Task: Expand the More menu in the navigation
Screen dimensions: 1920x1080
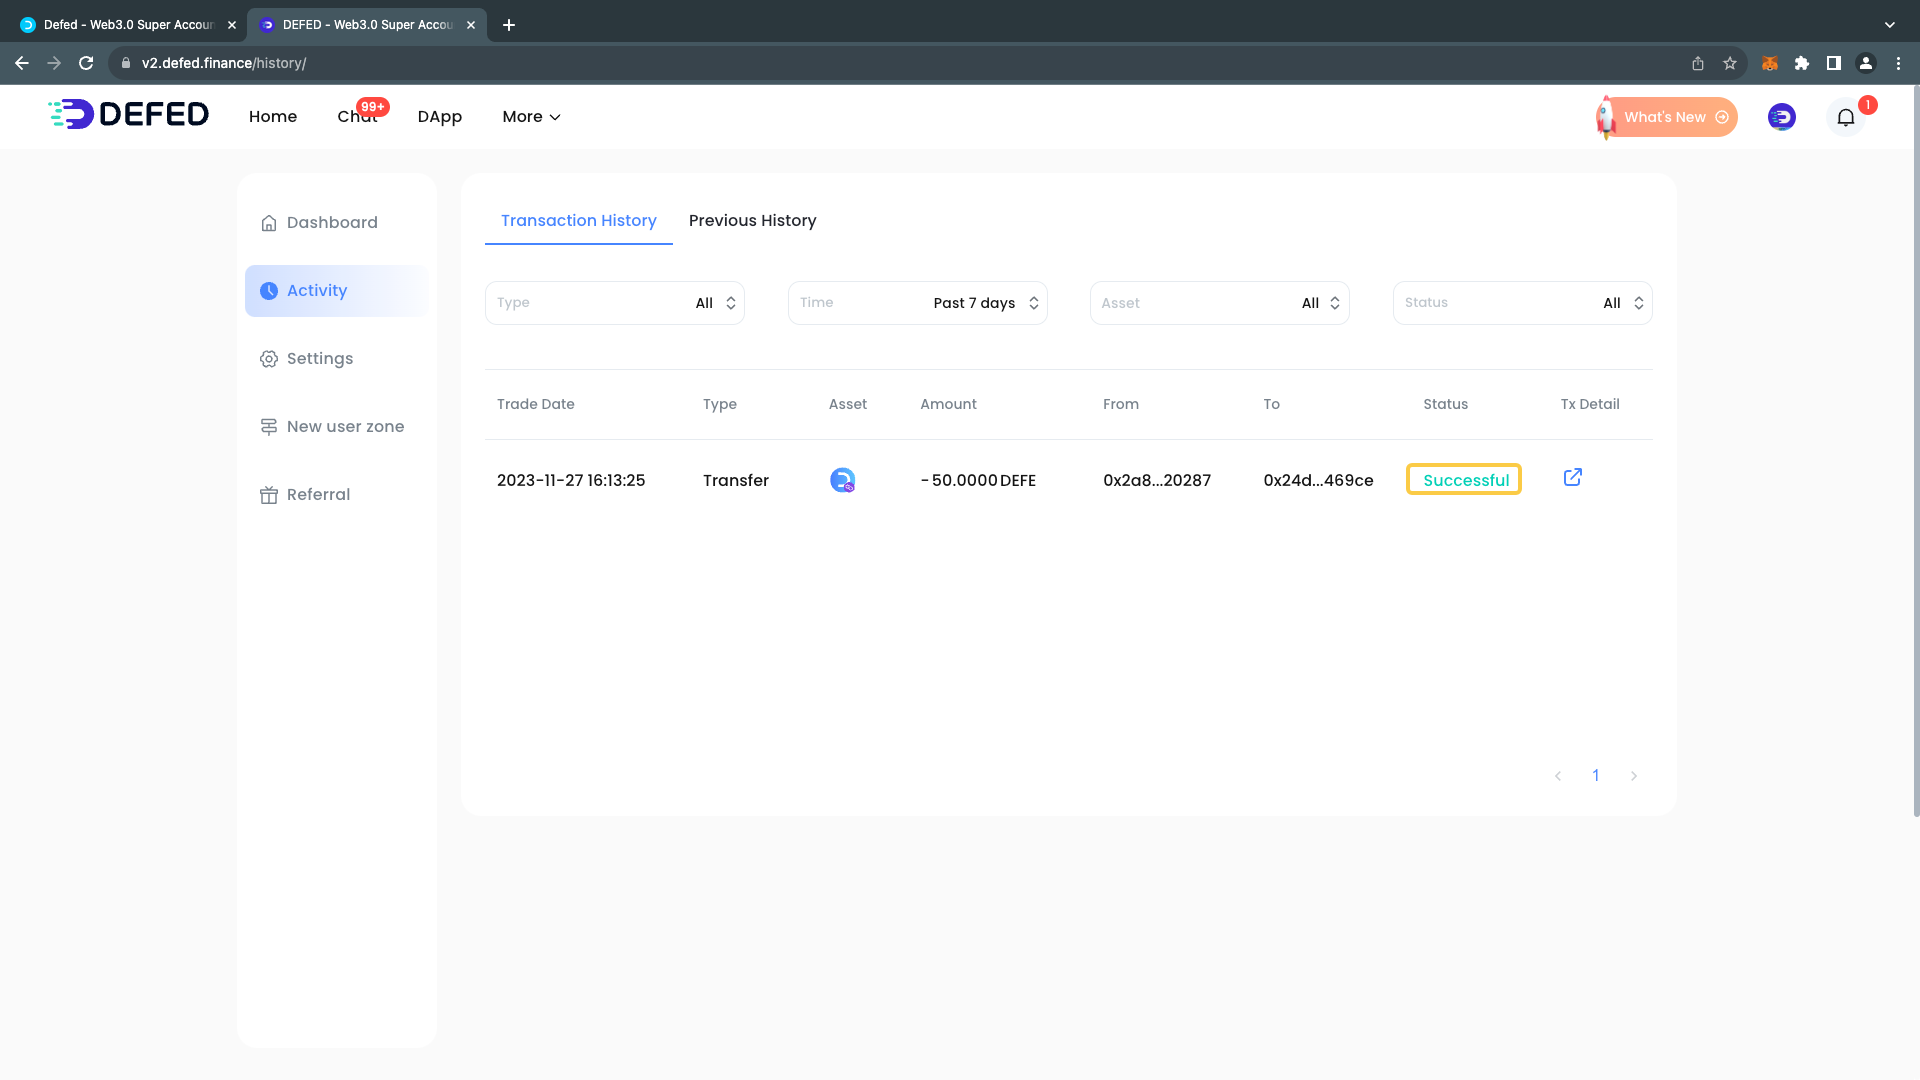Action: point(531,117)
